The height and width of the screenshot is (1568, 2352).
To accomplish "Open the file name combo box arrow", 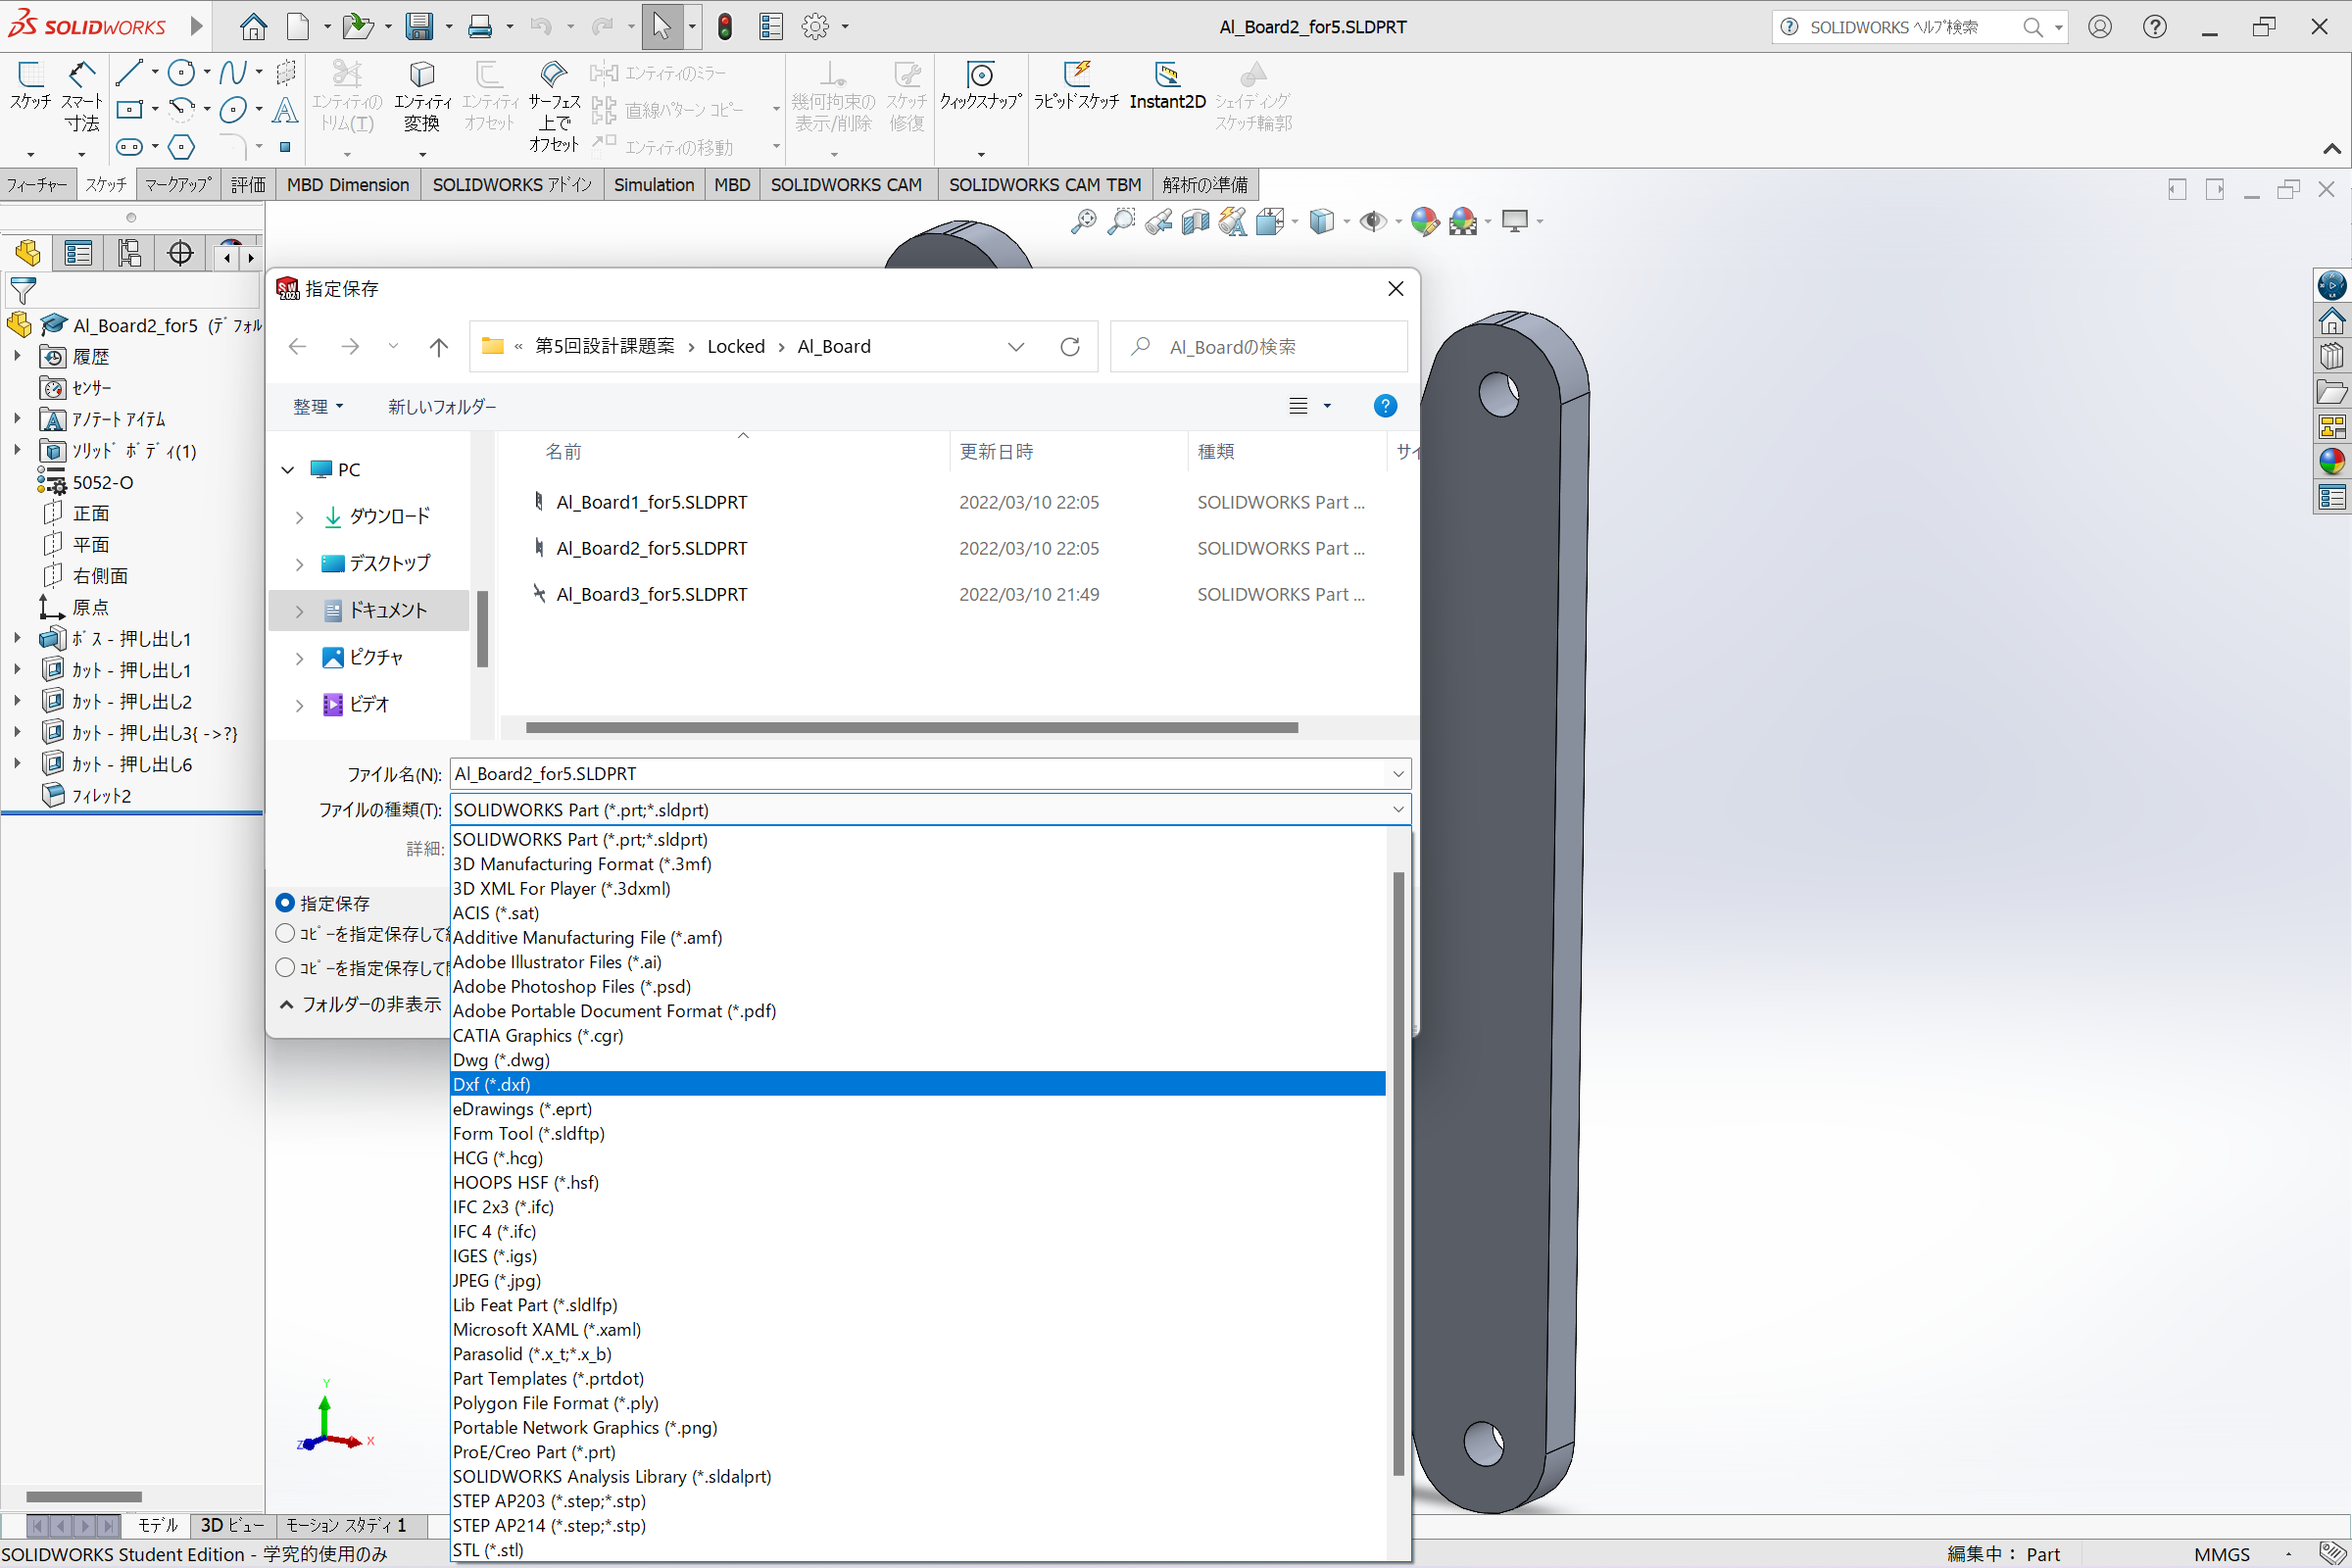I will [x=1398, y=774].
